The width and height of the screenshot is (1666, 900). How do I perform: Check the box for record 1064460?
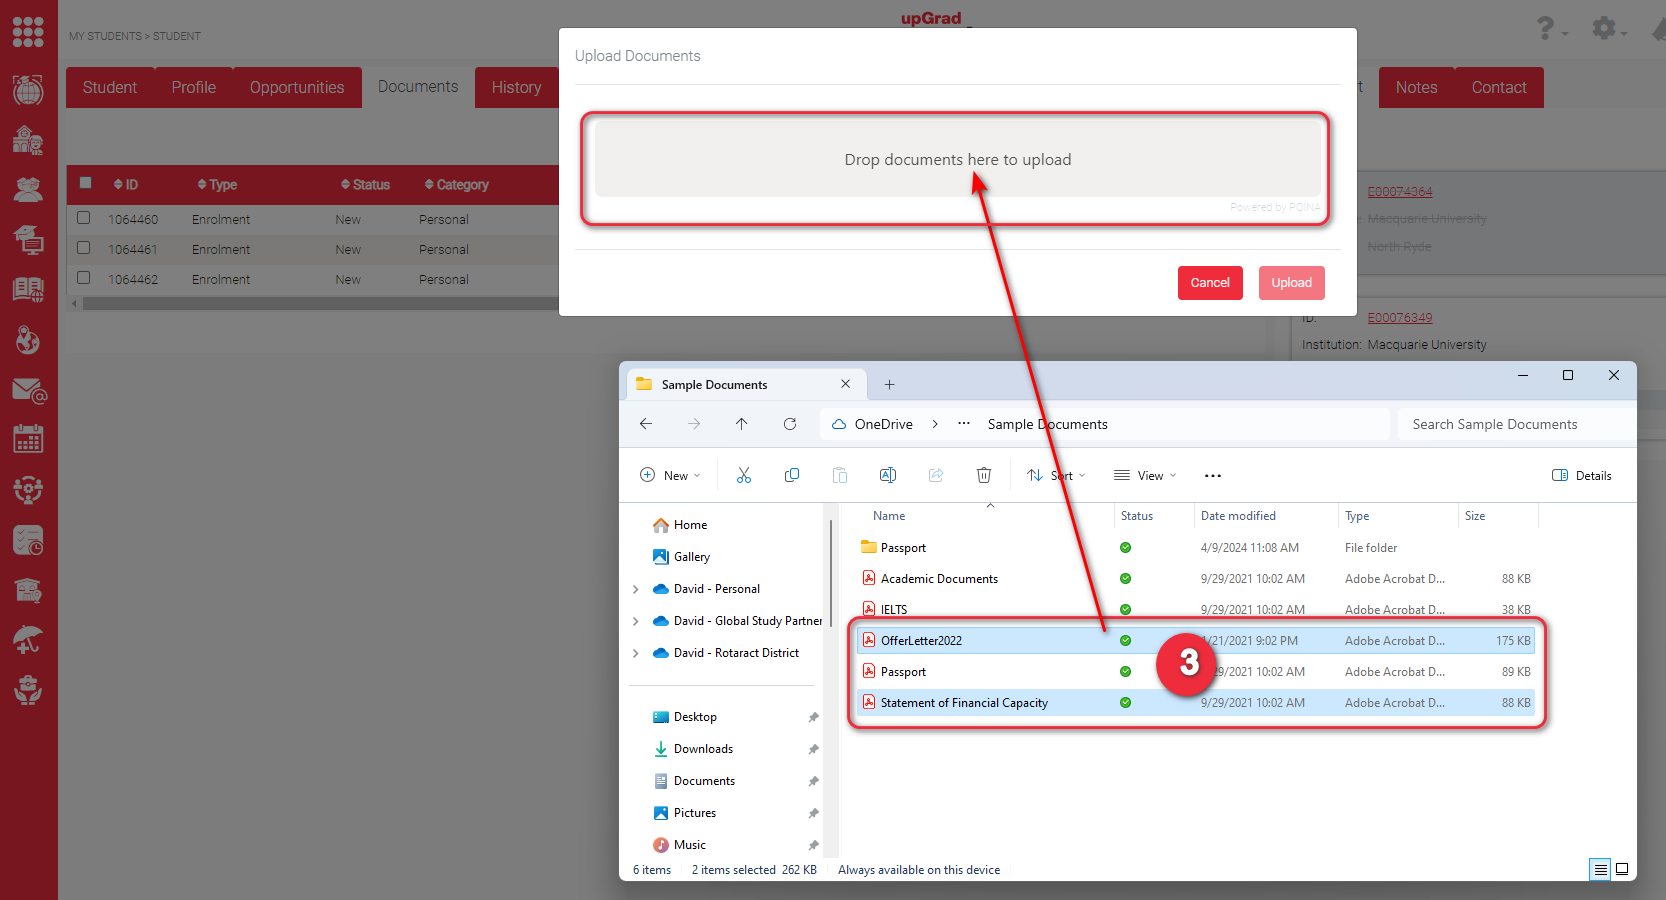click(x=84, y=218)
